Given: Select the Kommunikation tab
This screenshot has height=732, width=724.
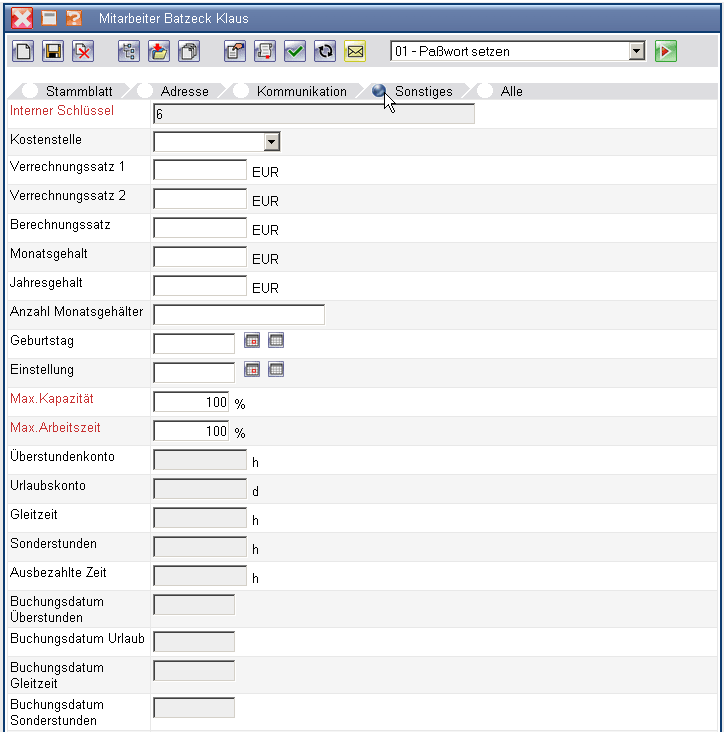Looking at the screenshot, I should point(301,91).
